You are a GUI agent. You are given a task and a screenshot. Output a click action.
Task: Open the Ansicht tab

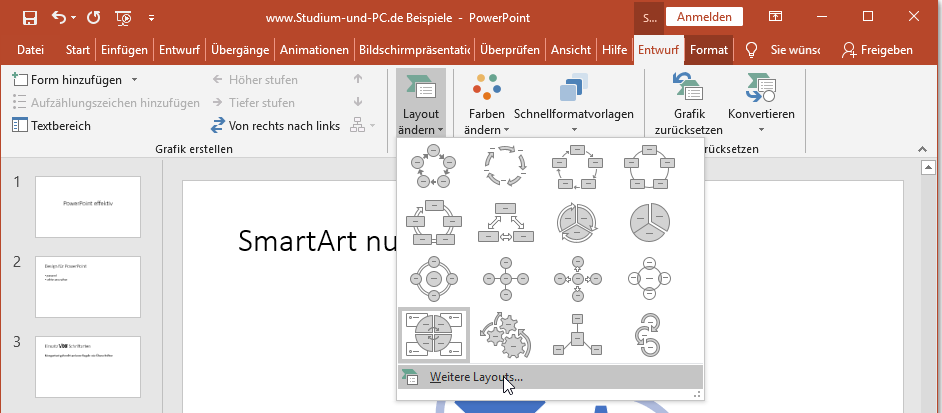point(571,50)
